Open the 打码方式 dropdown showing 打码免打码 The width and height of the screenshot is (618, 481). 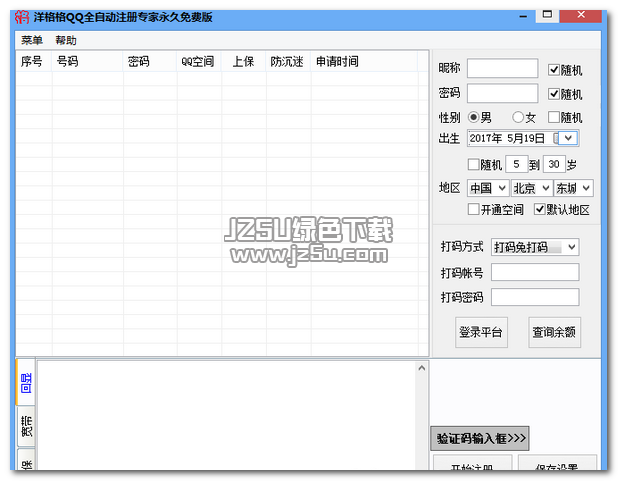[x=535, y=247]
